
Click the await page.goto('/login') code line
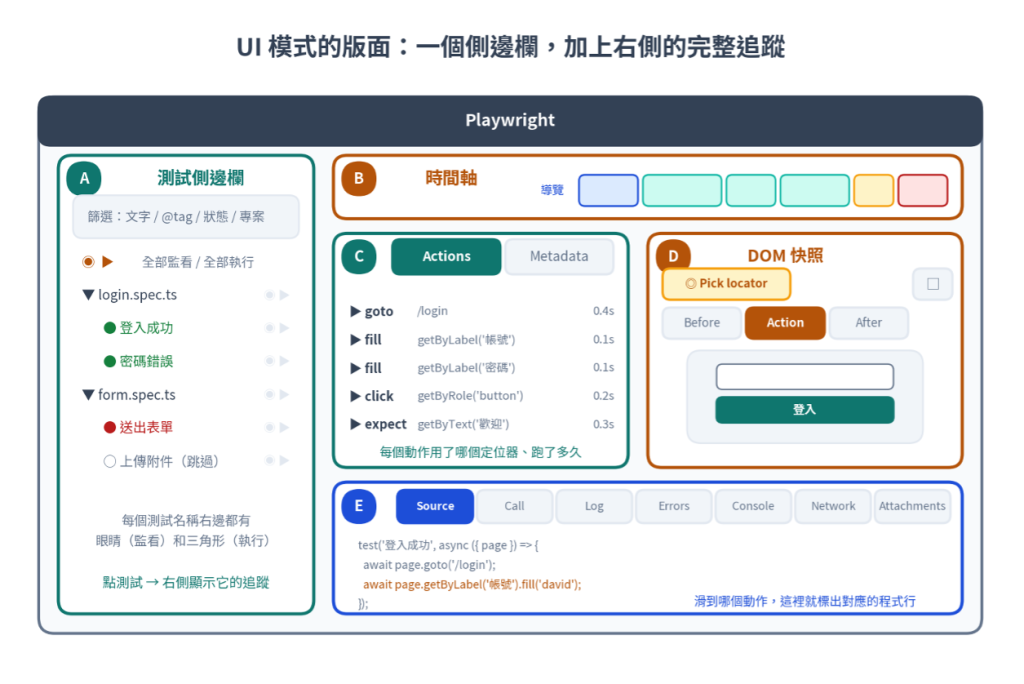[429, 565]
